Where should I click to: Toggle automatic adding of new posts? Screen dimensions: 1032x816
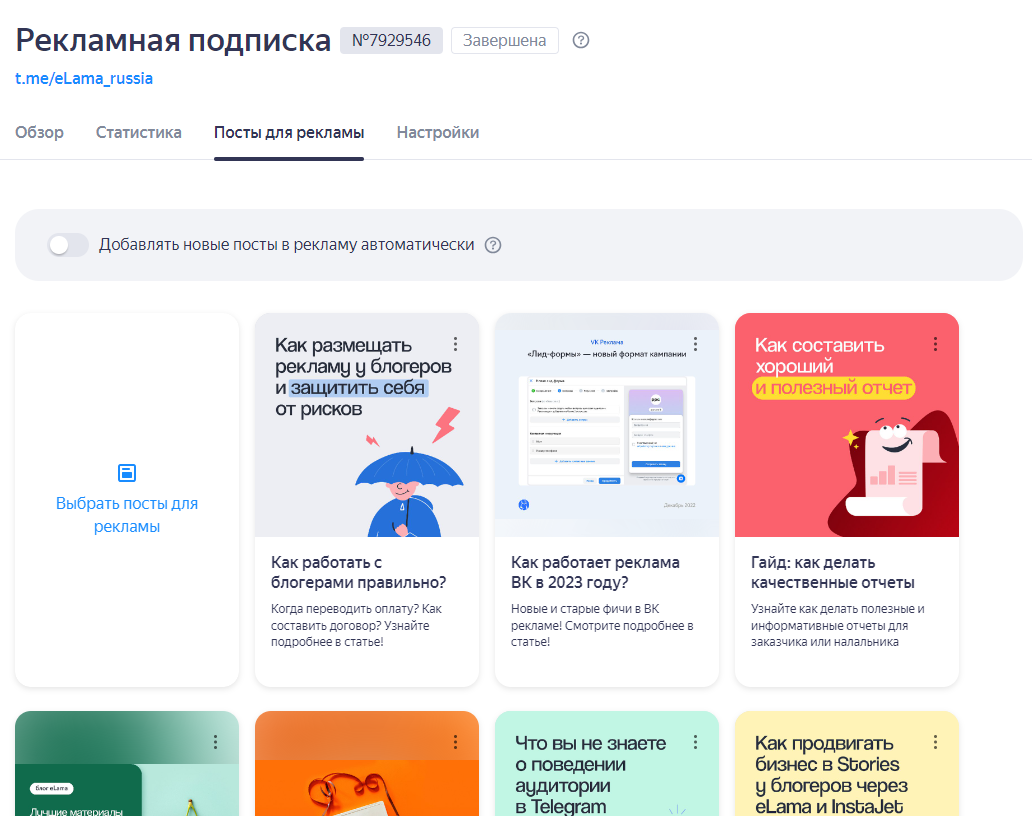click(x=68, y=245)
